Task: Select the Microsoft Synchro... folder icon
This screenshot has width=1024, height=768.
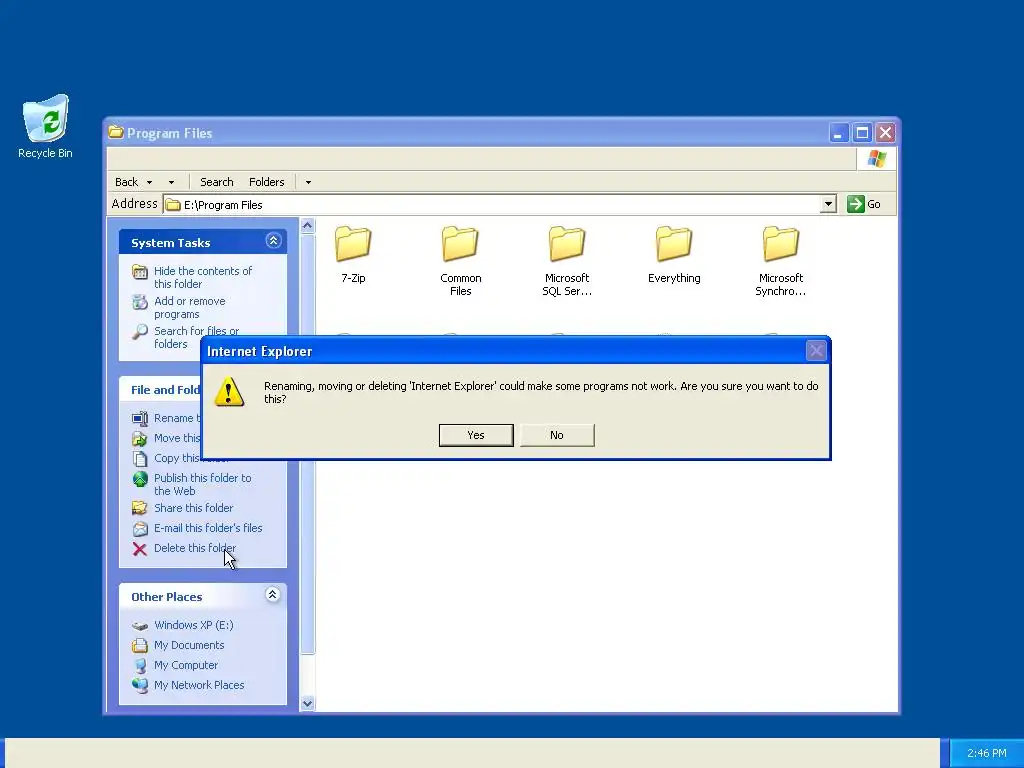Action: tap(780, 244)
